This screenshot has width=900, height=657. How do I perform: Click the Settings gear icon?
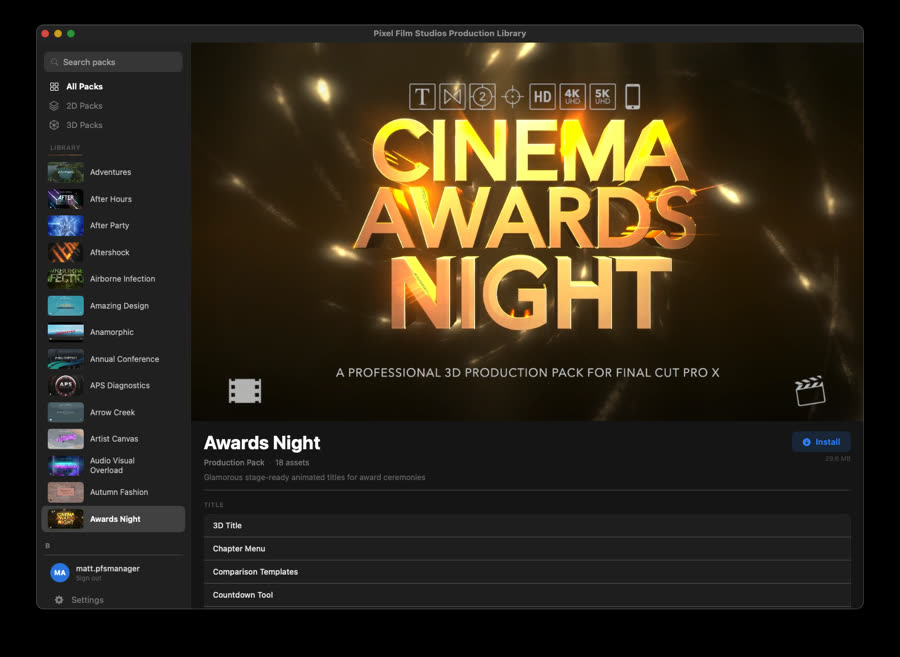pos(59,600)
